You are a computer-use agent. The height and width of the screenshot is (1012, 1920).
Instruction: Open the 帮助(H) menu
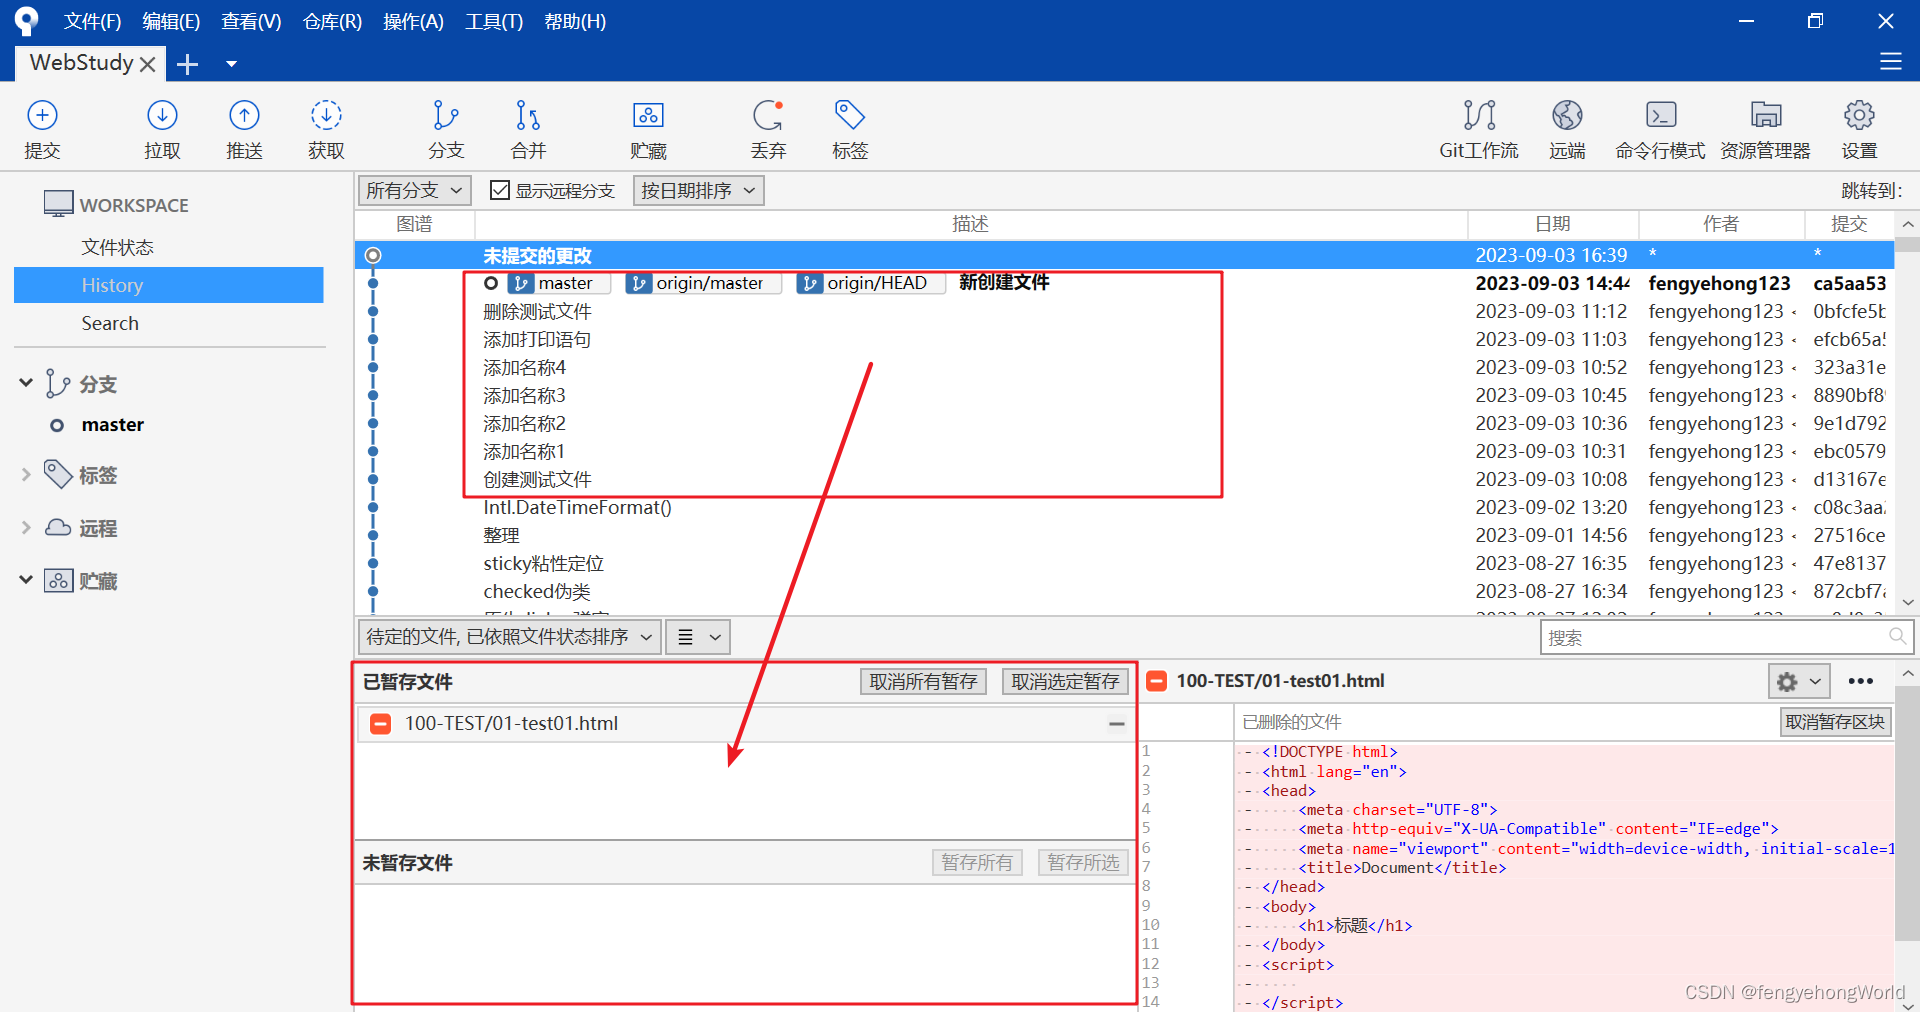pyautogui.click(x=575, y=21)
